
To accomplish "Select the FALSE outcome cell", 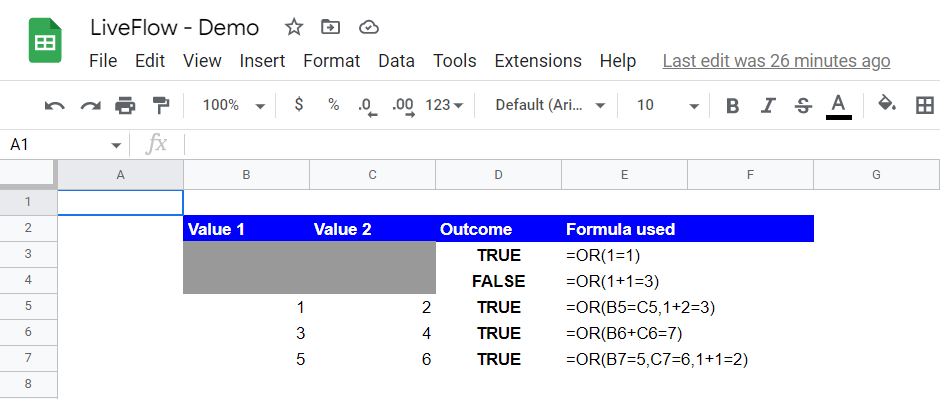I will click(x=498, y=281).
